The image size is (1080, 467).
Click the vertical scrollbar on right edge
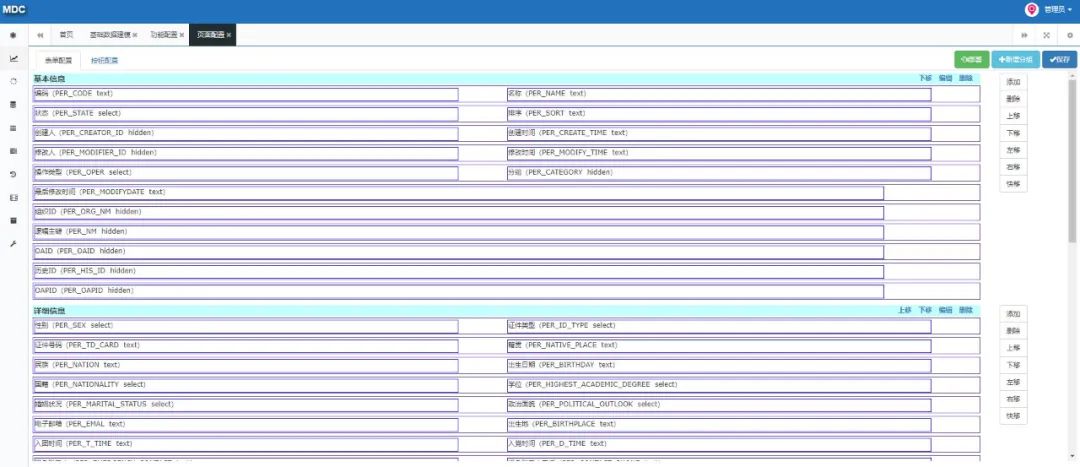[1072, 159]
